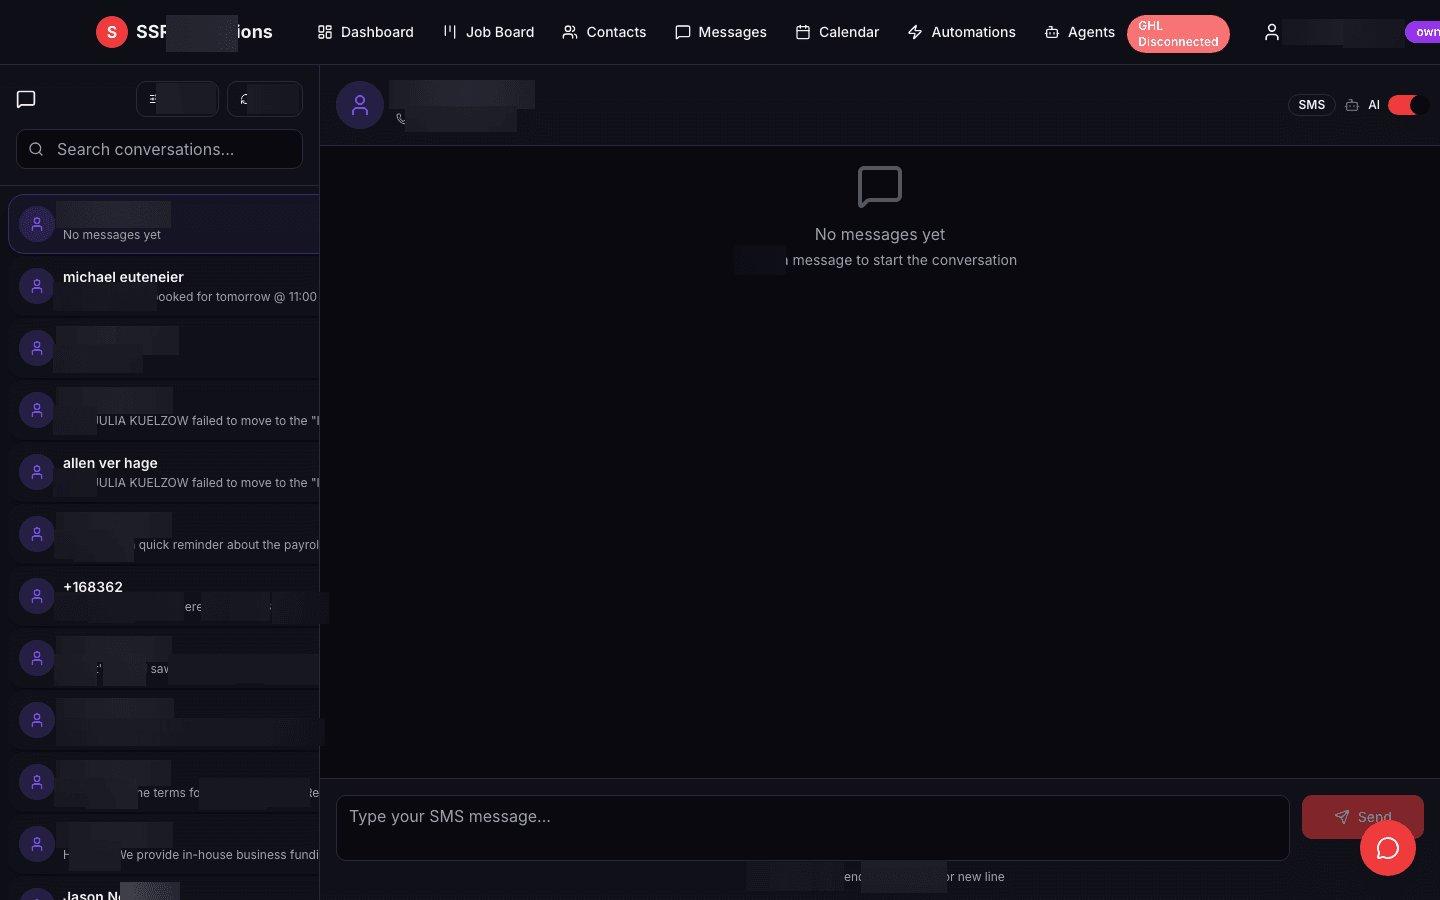The height and width of the screenshot is (900, 1440).
Task: Click the Calendar icon in the navigation bar
Action: pyautogui.click(x=802, y=32)
